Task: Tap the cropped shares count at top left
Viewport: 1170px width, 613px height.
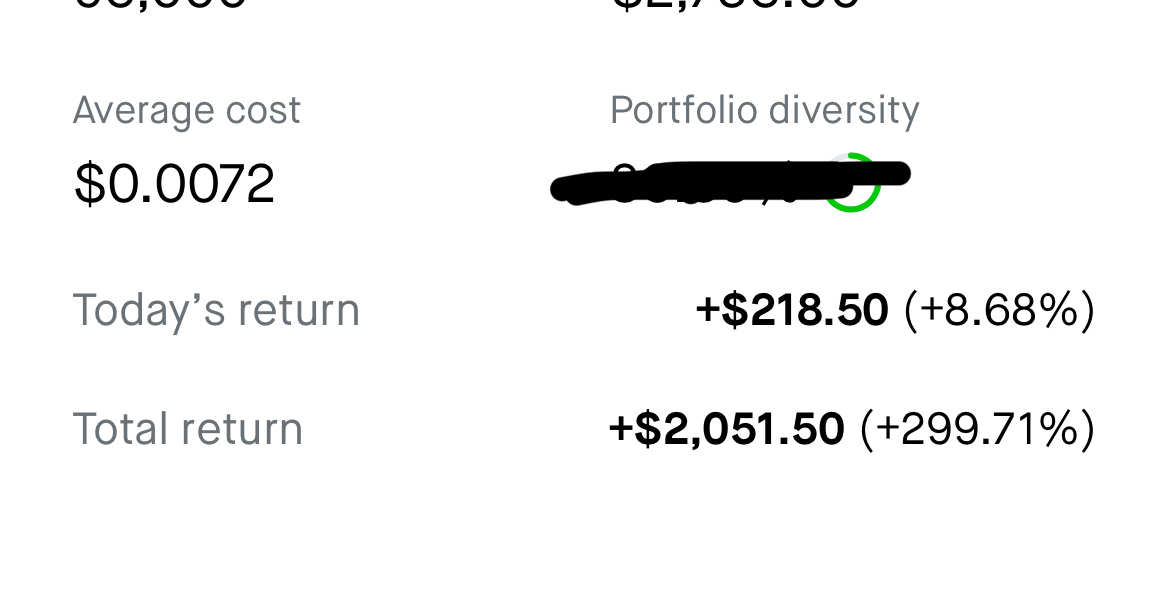Action: tap(160, 4)
